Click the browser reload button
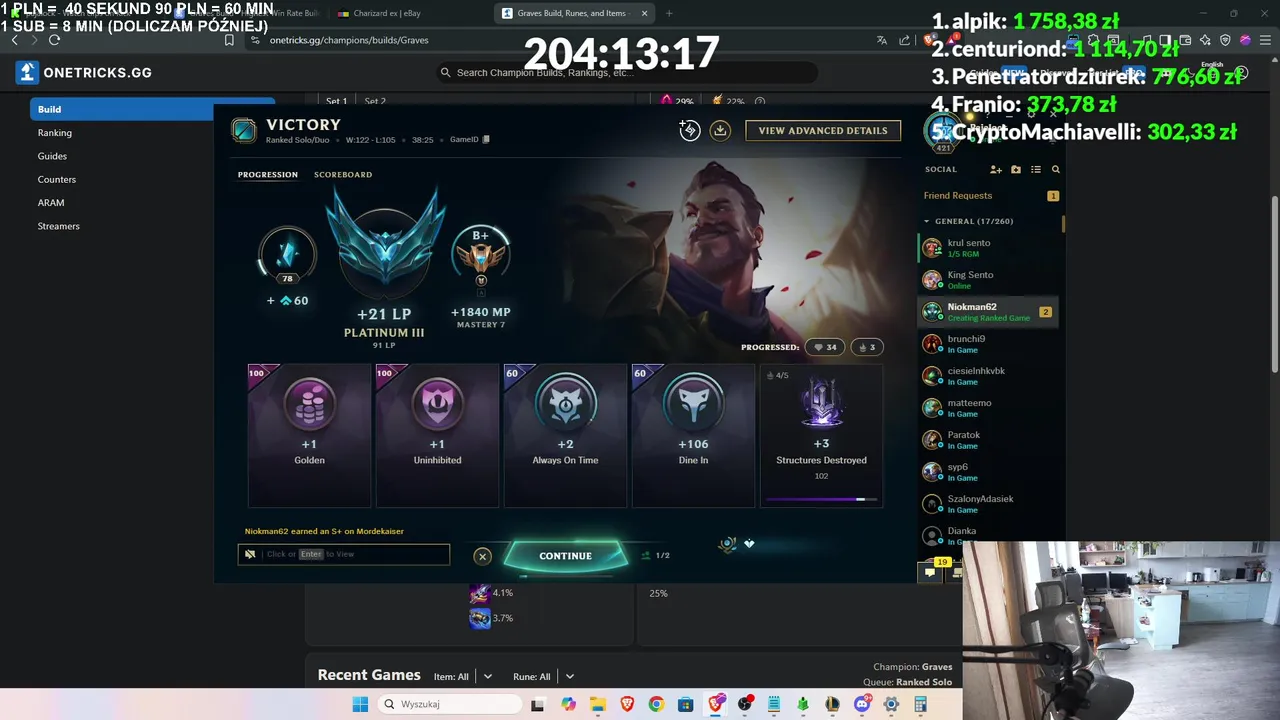The height and width of the screenshot is (720, 1280). pyautogui.click(x=54, y=40)
